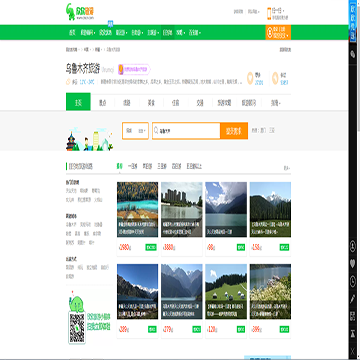Select the 五日游以上 filter tab

click(194, 166)
